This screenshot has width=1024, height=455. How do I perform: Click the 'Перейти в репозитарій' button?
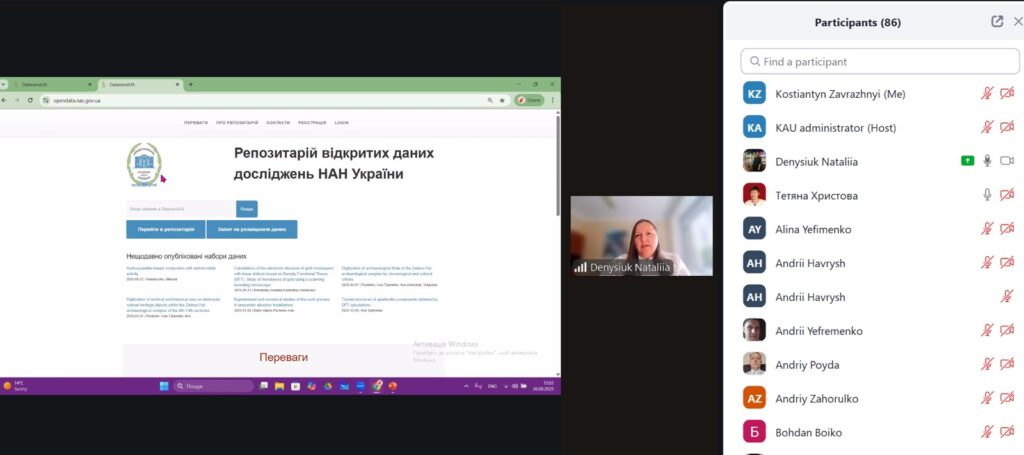click(165, 229)
